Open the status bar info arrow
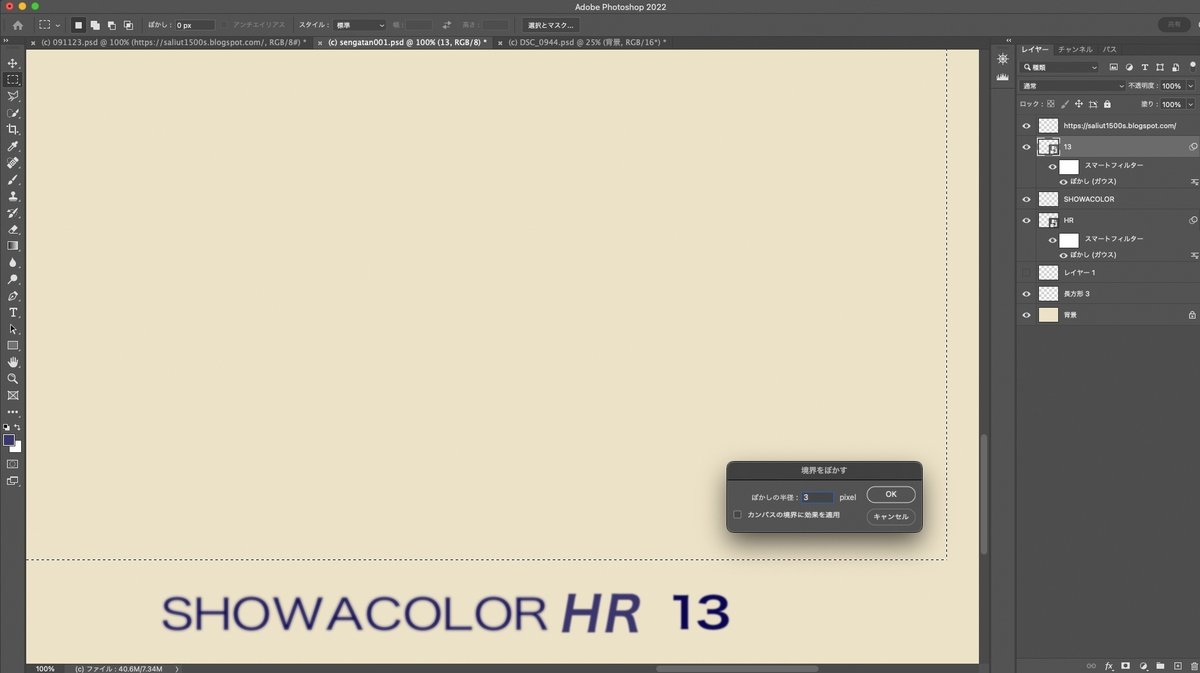Viewport: 1200px width, 673px height. [x=178, y=668]
